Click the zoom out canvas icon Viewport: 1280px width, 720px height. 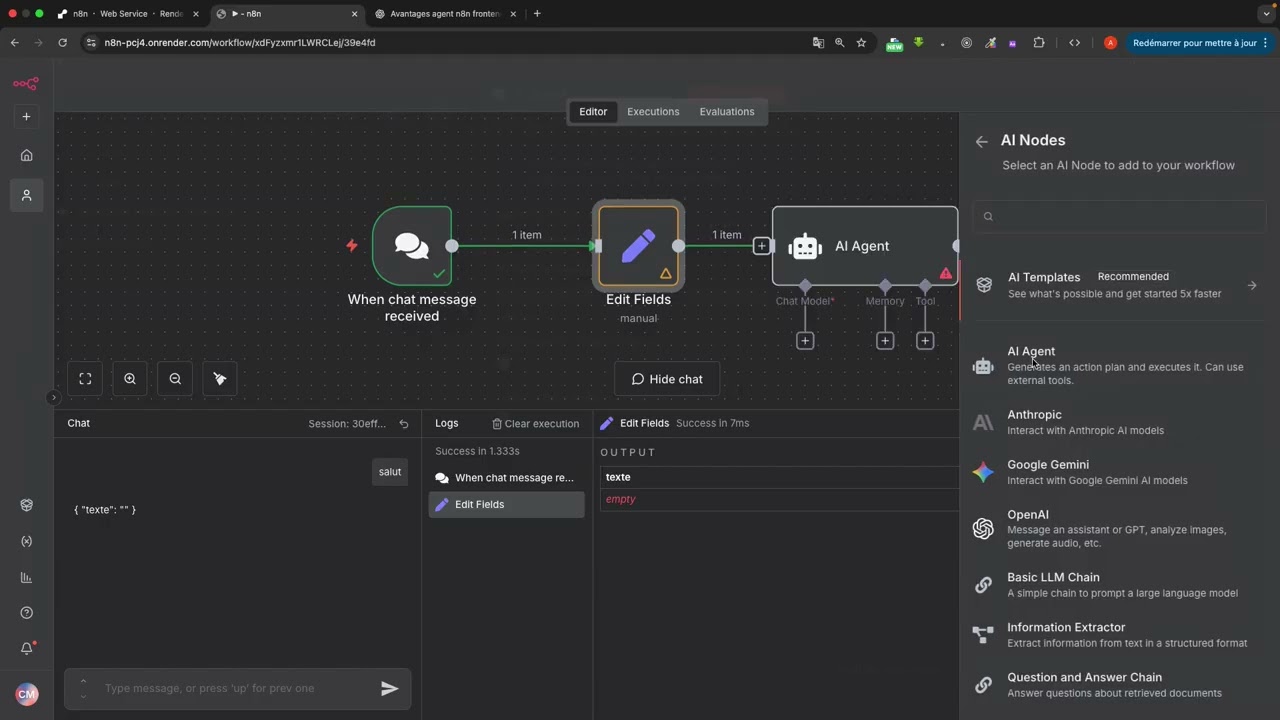pyautogui.click(x=175, y=379)
